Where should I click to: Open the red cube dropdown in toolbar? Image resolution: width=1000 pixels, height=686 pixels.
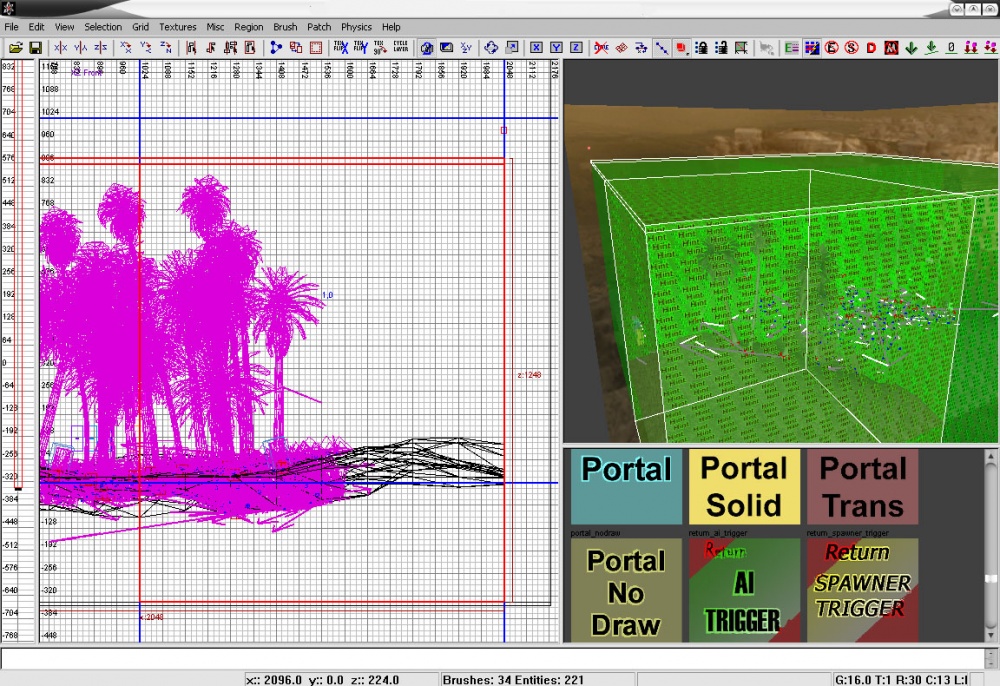(x=682, y=48)
